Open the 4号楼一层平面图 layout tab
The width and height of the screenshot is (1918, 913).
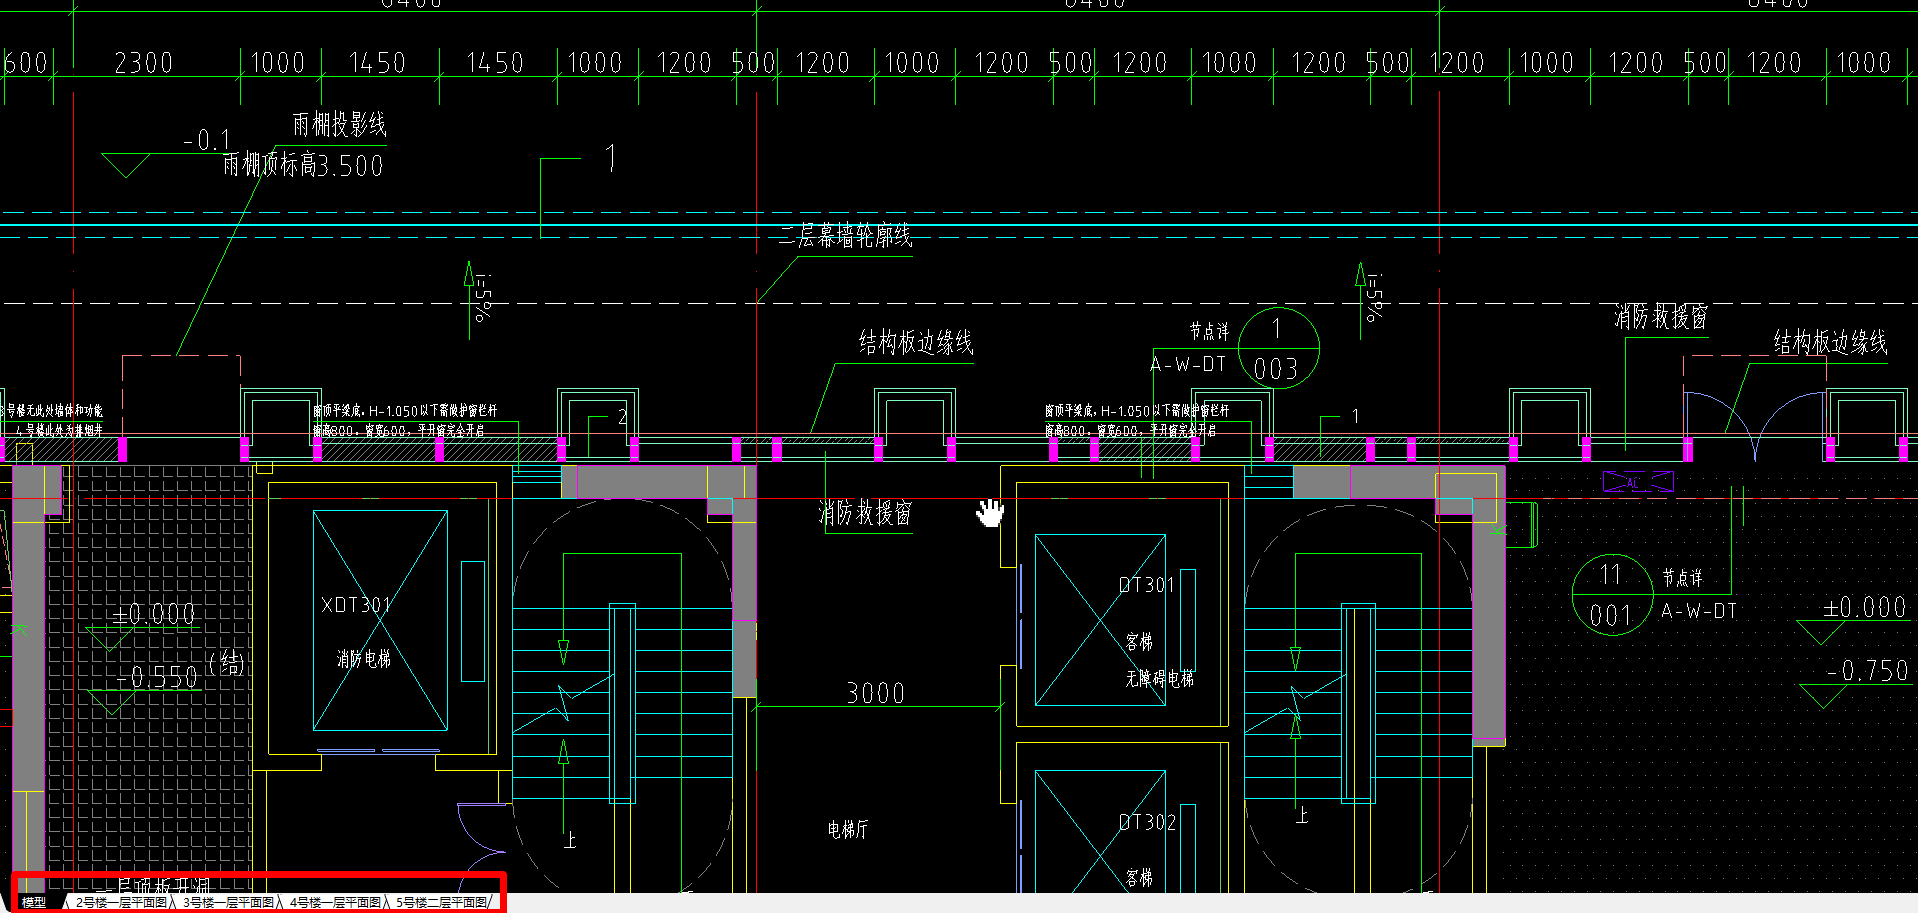tap(335, 902)
